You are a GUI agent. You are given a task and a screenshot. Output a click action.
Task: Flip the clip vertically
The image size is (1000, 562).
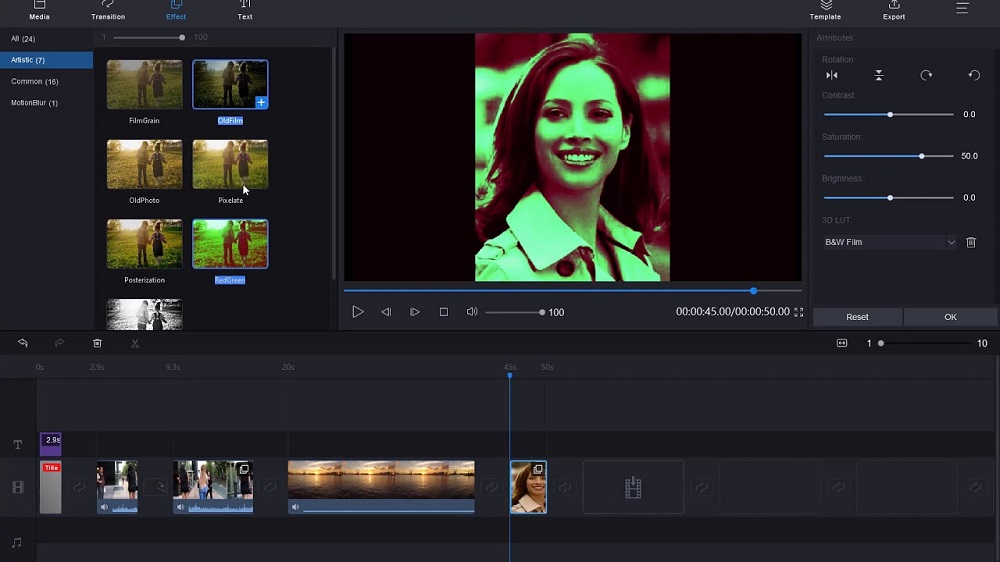pyautogui.click(x=878, y=75)
